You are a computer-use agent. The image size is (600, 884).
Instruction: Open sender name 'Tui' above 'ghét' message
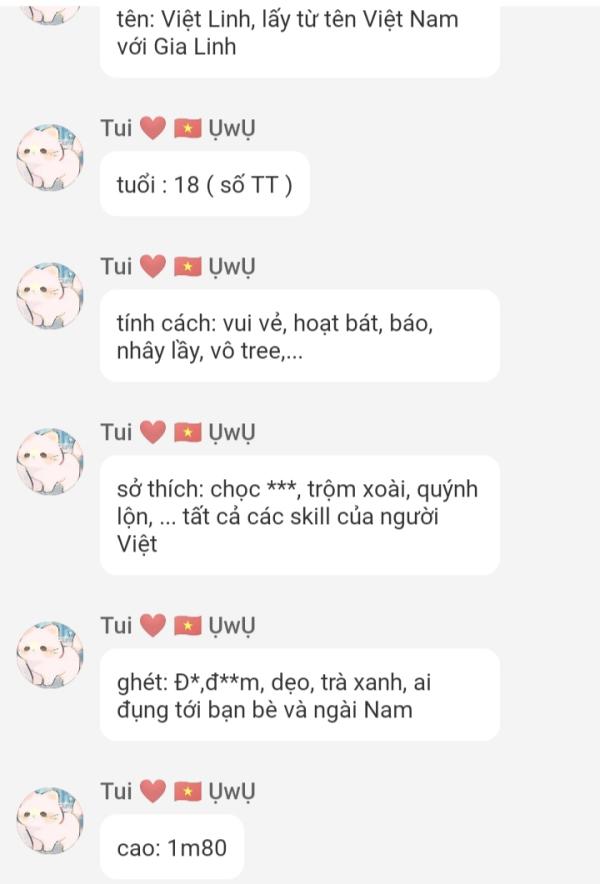(116, 625)
